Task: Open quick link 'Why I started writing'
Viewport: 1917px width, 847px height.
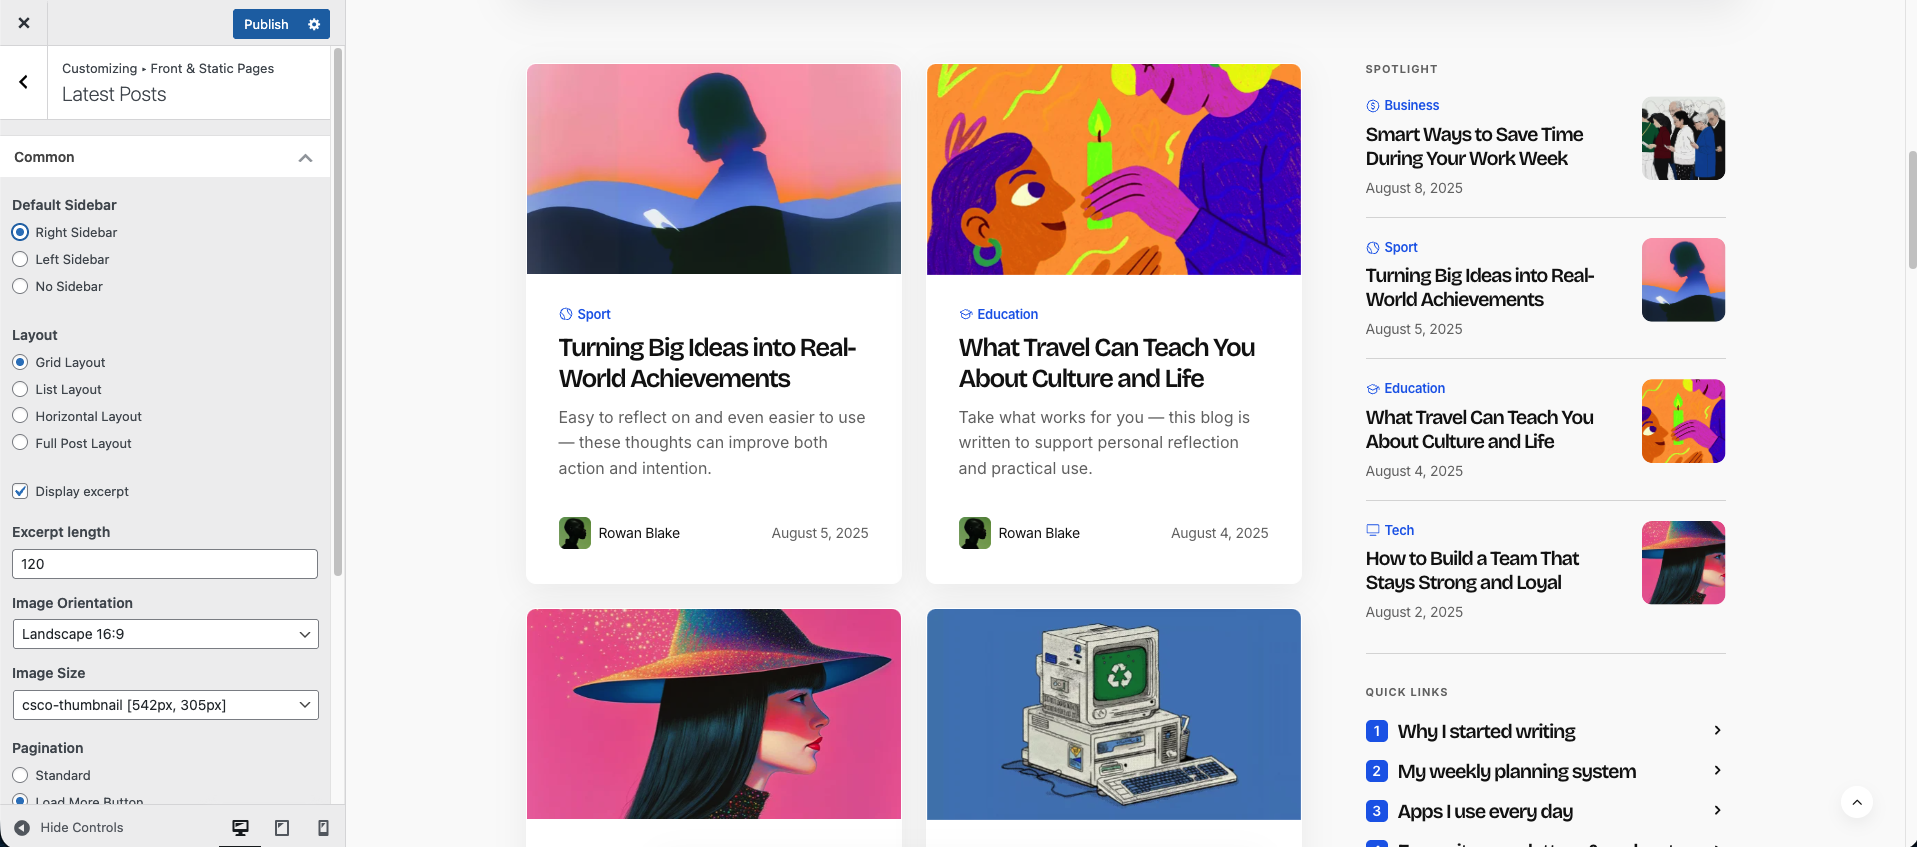Action: pos(1486,731)
